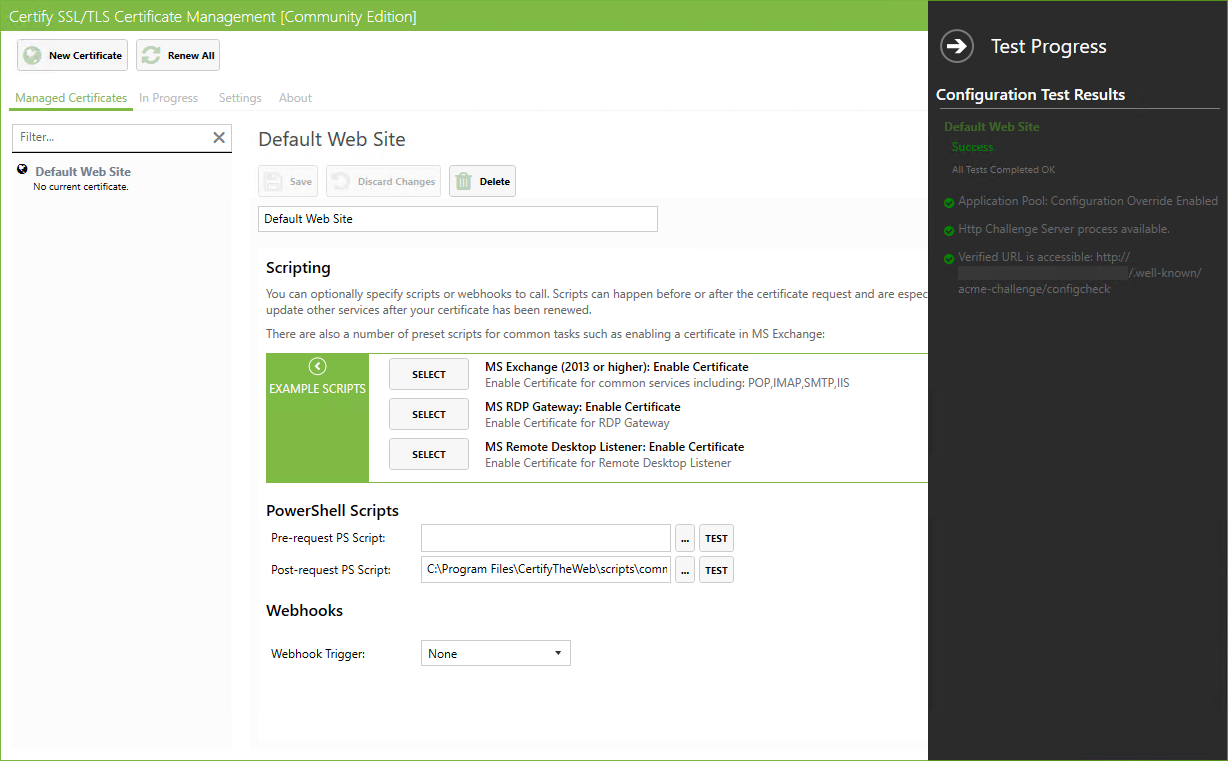Test the Pre-request PS Script

pyautogui.click(x=716, y=538)
